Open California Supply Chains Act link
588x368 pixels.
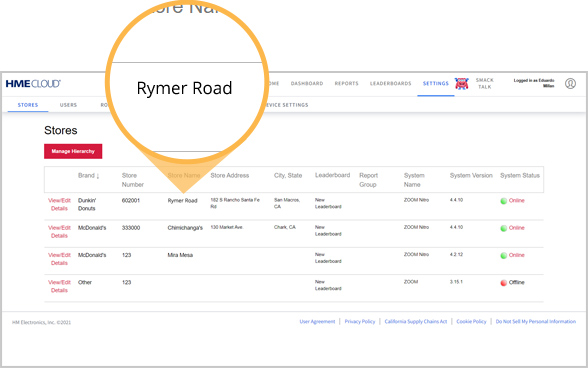[416, 321]
